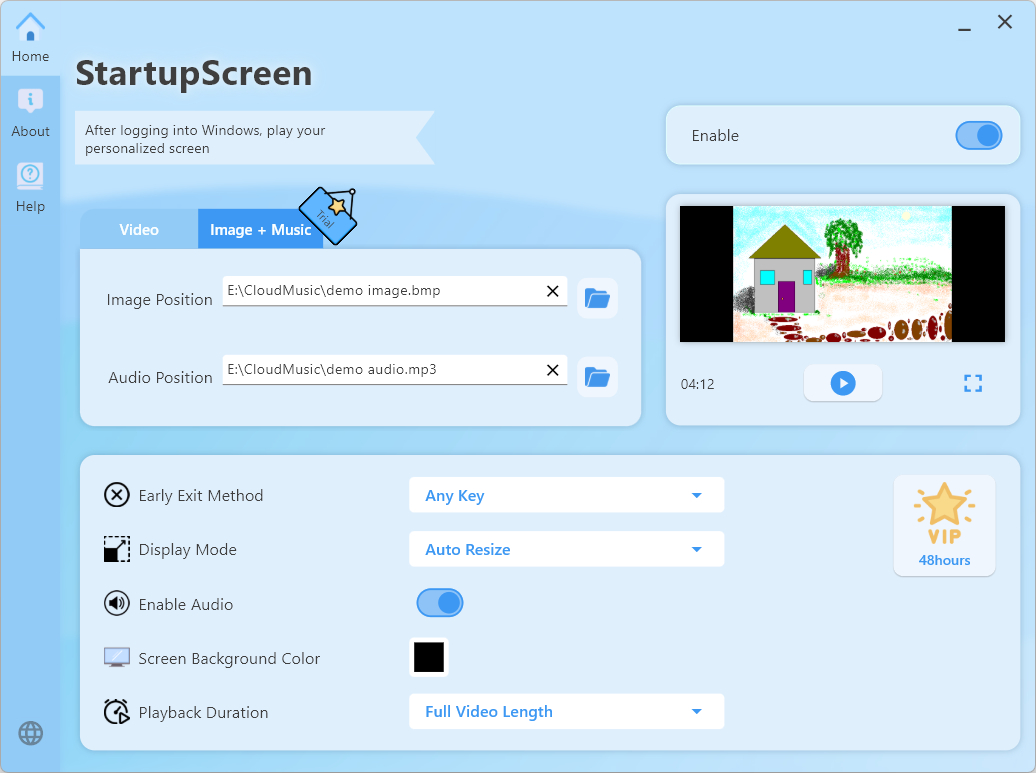The image size is (1036, 773).
Task: Switch to the Video tab
Action: (139, 230)
